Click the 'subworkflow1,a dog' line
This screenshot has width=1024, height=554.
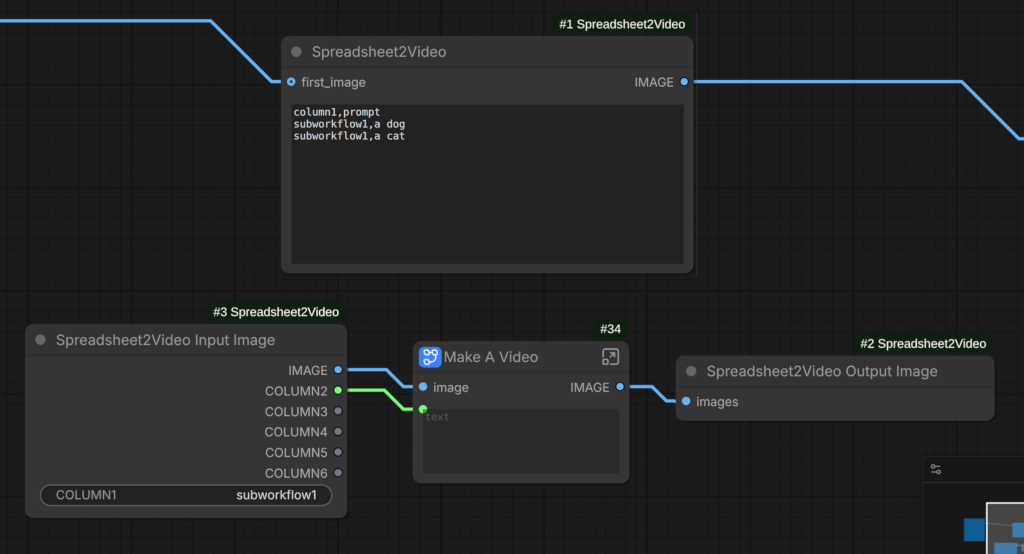349,124
